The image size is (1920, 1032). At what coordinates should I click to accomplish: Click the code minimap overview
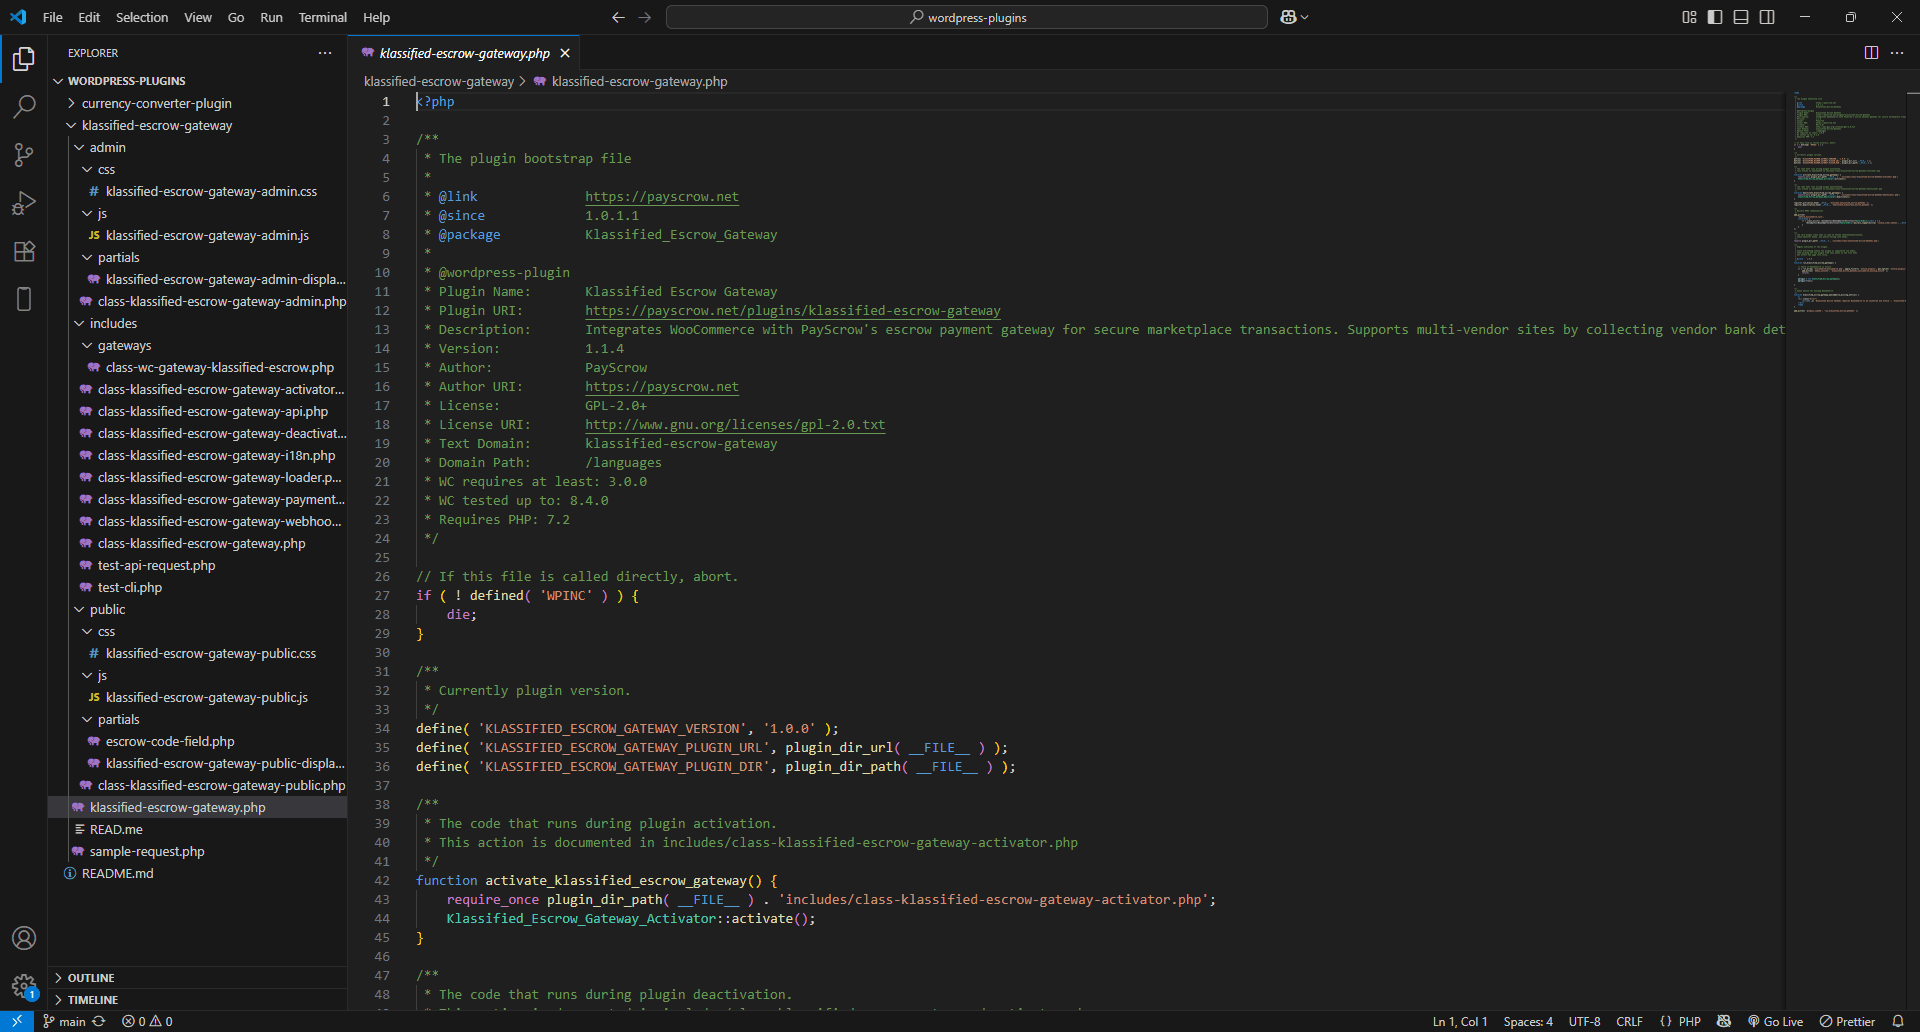click(1848, 200)
